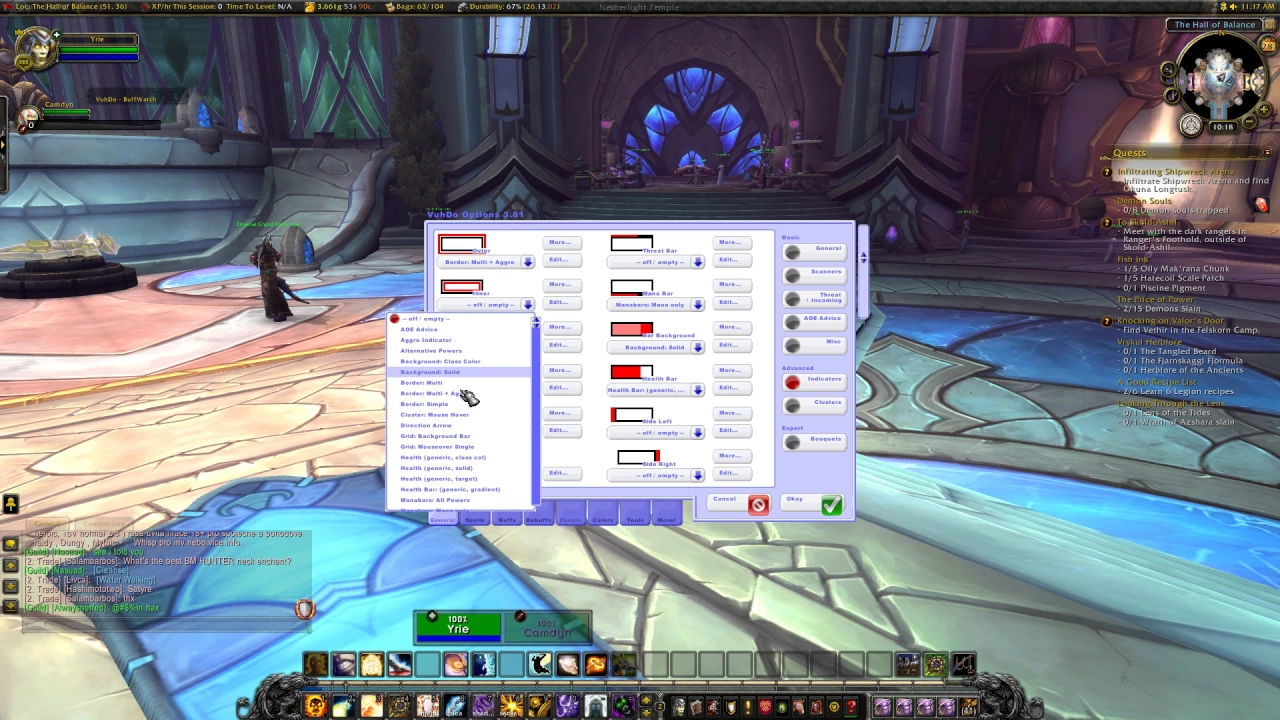The height and width of the screenshot is (720, 1280).
Task: Zoom out the minimap with minus button
Action: point(1249,121)
